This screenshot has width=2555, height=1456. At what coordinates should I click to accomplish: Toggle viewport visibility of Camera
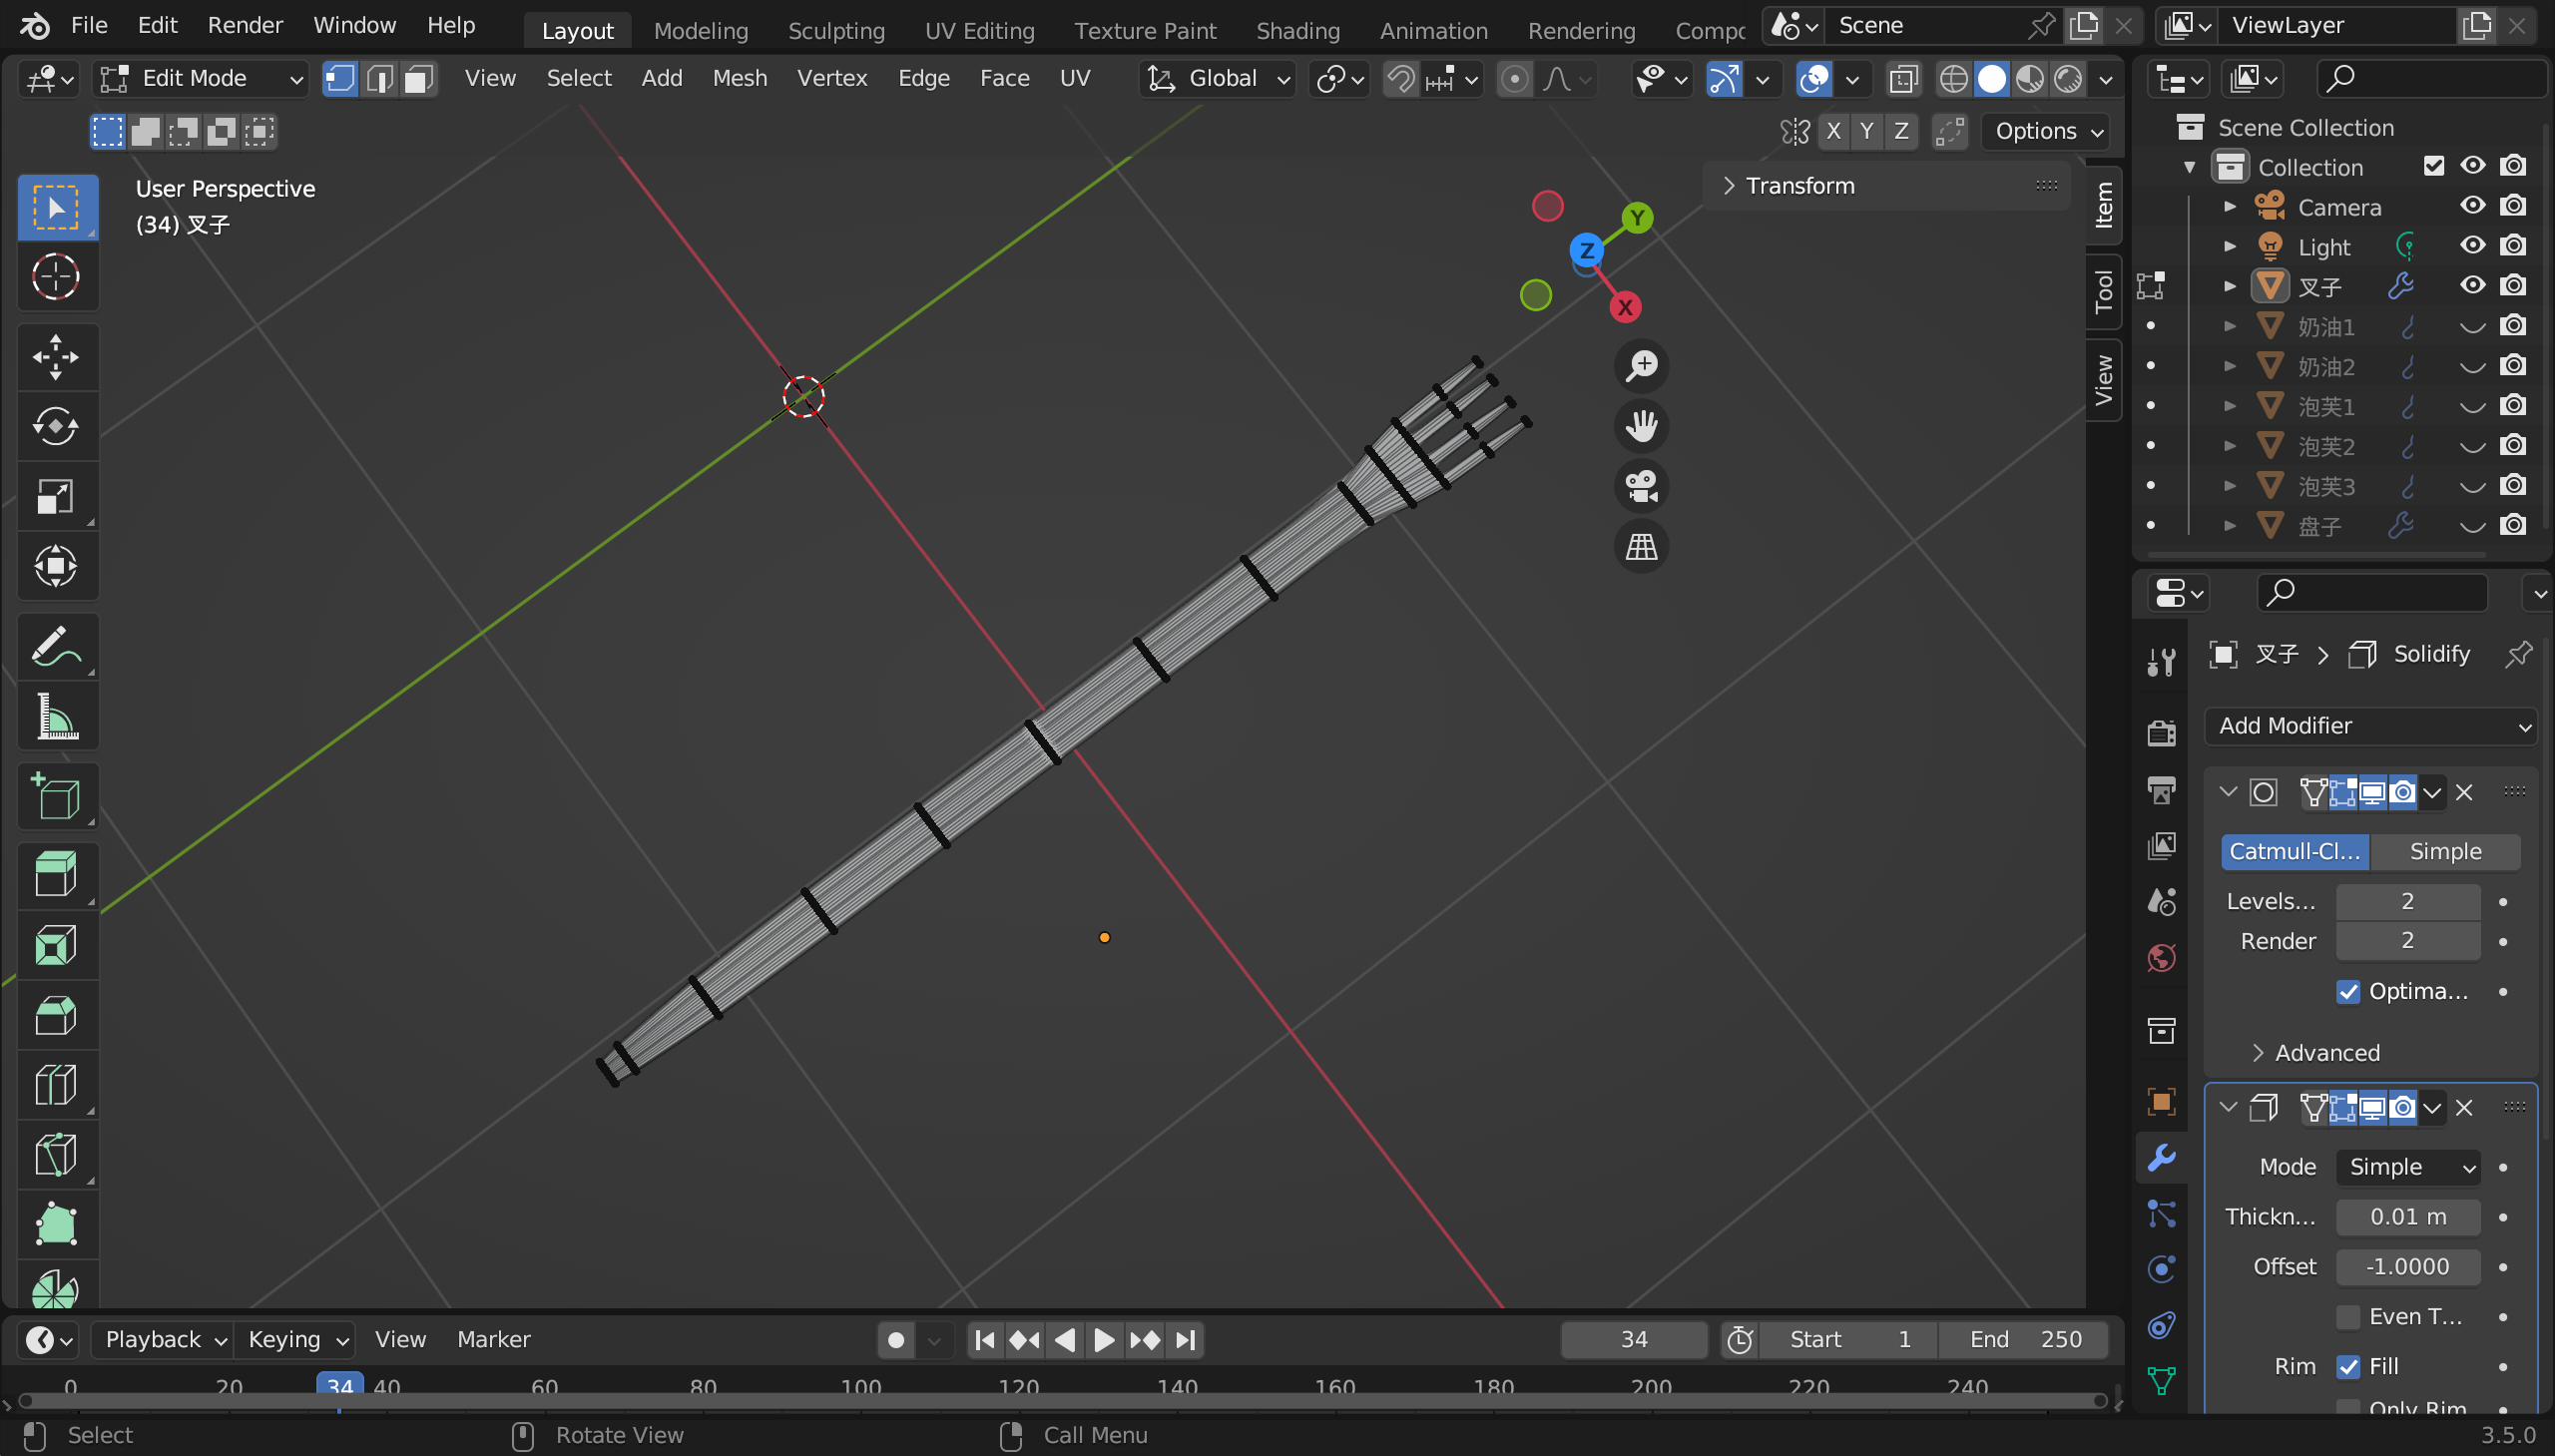click(x=2472, y=206)
